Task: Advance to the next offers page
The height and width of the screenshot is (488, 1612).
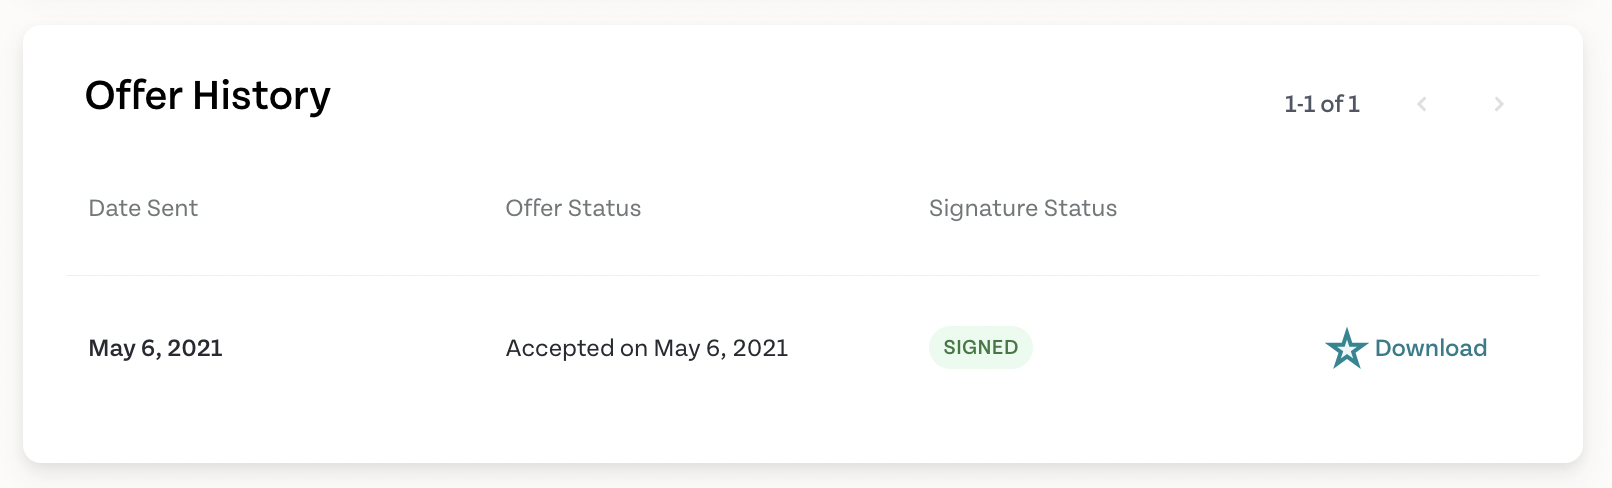Action: 1499,104
